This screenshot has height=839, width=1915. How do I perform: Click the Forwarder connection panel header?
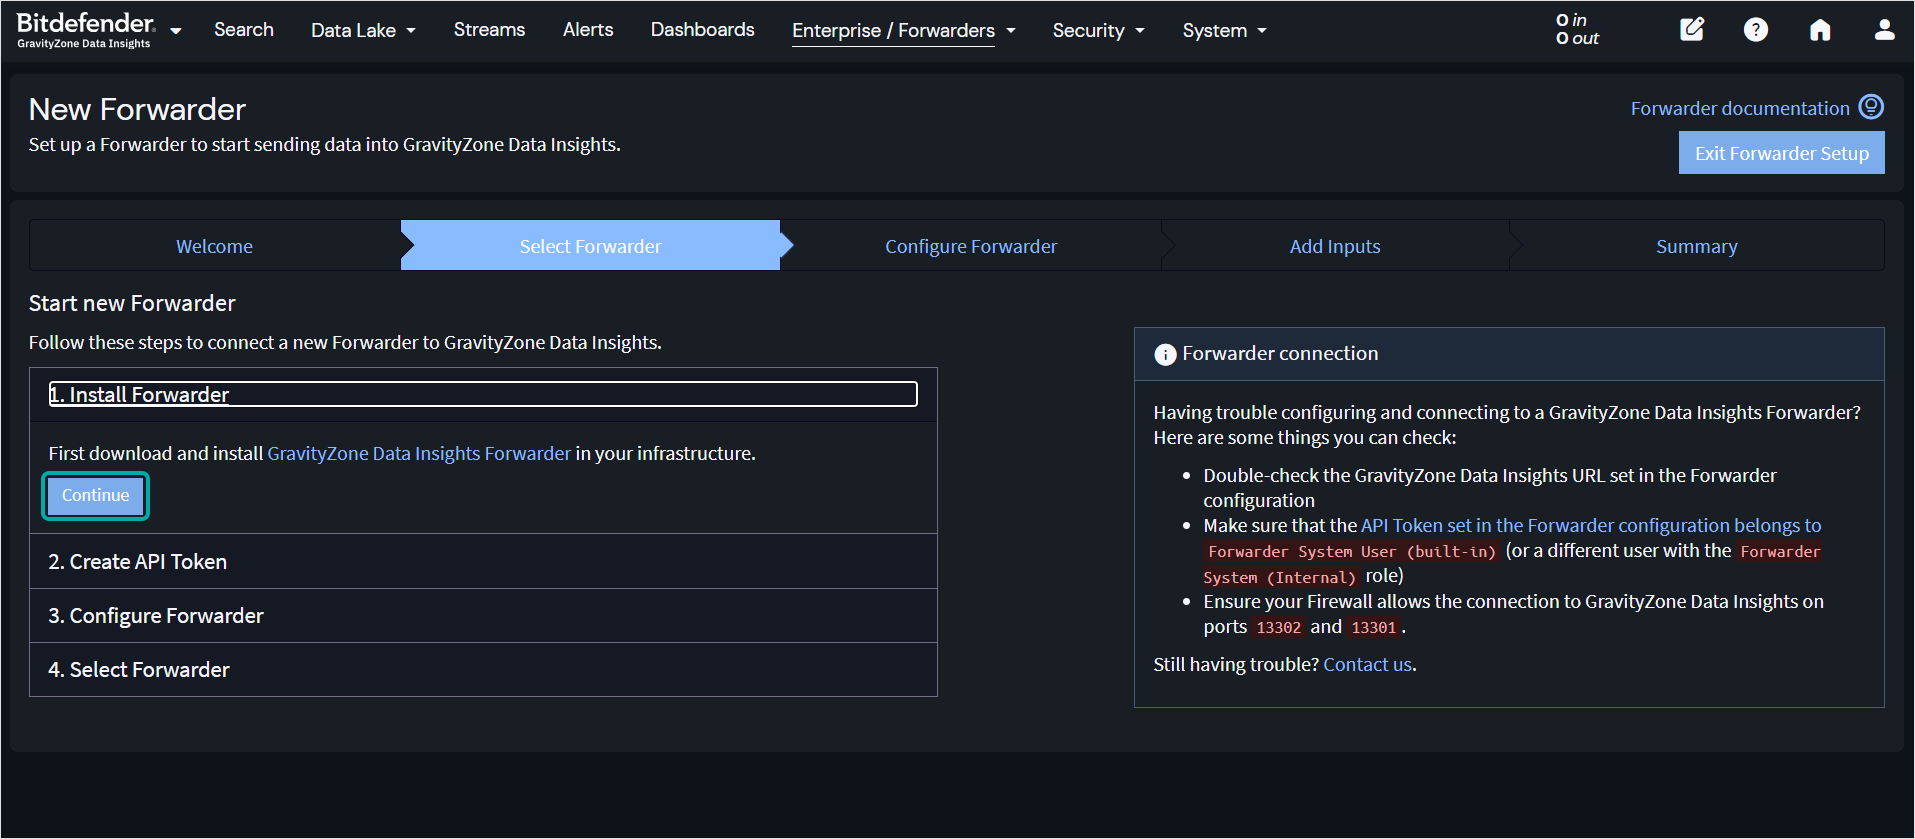(1509, 354)
